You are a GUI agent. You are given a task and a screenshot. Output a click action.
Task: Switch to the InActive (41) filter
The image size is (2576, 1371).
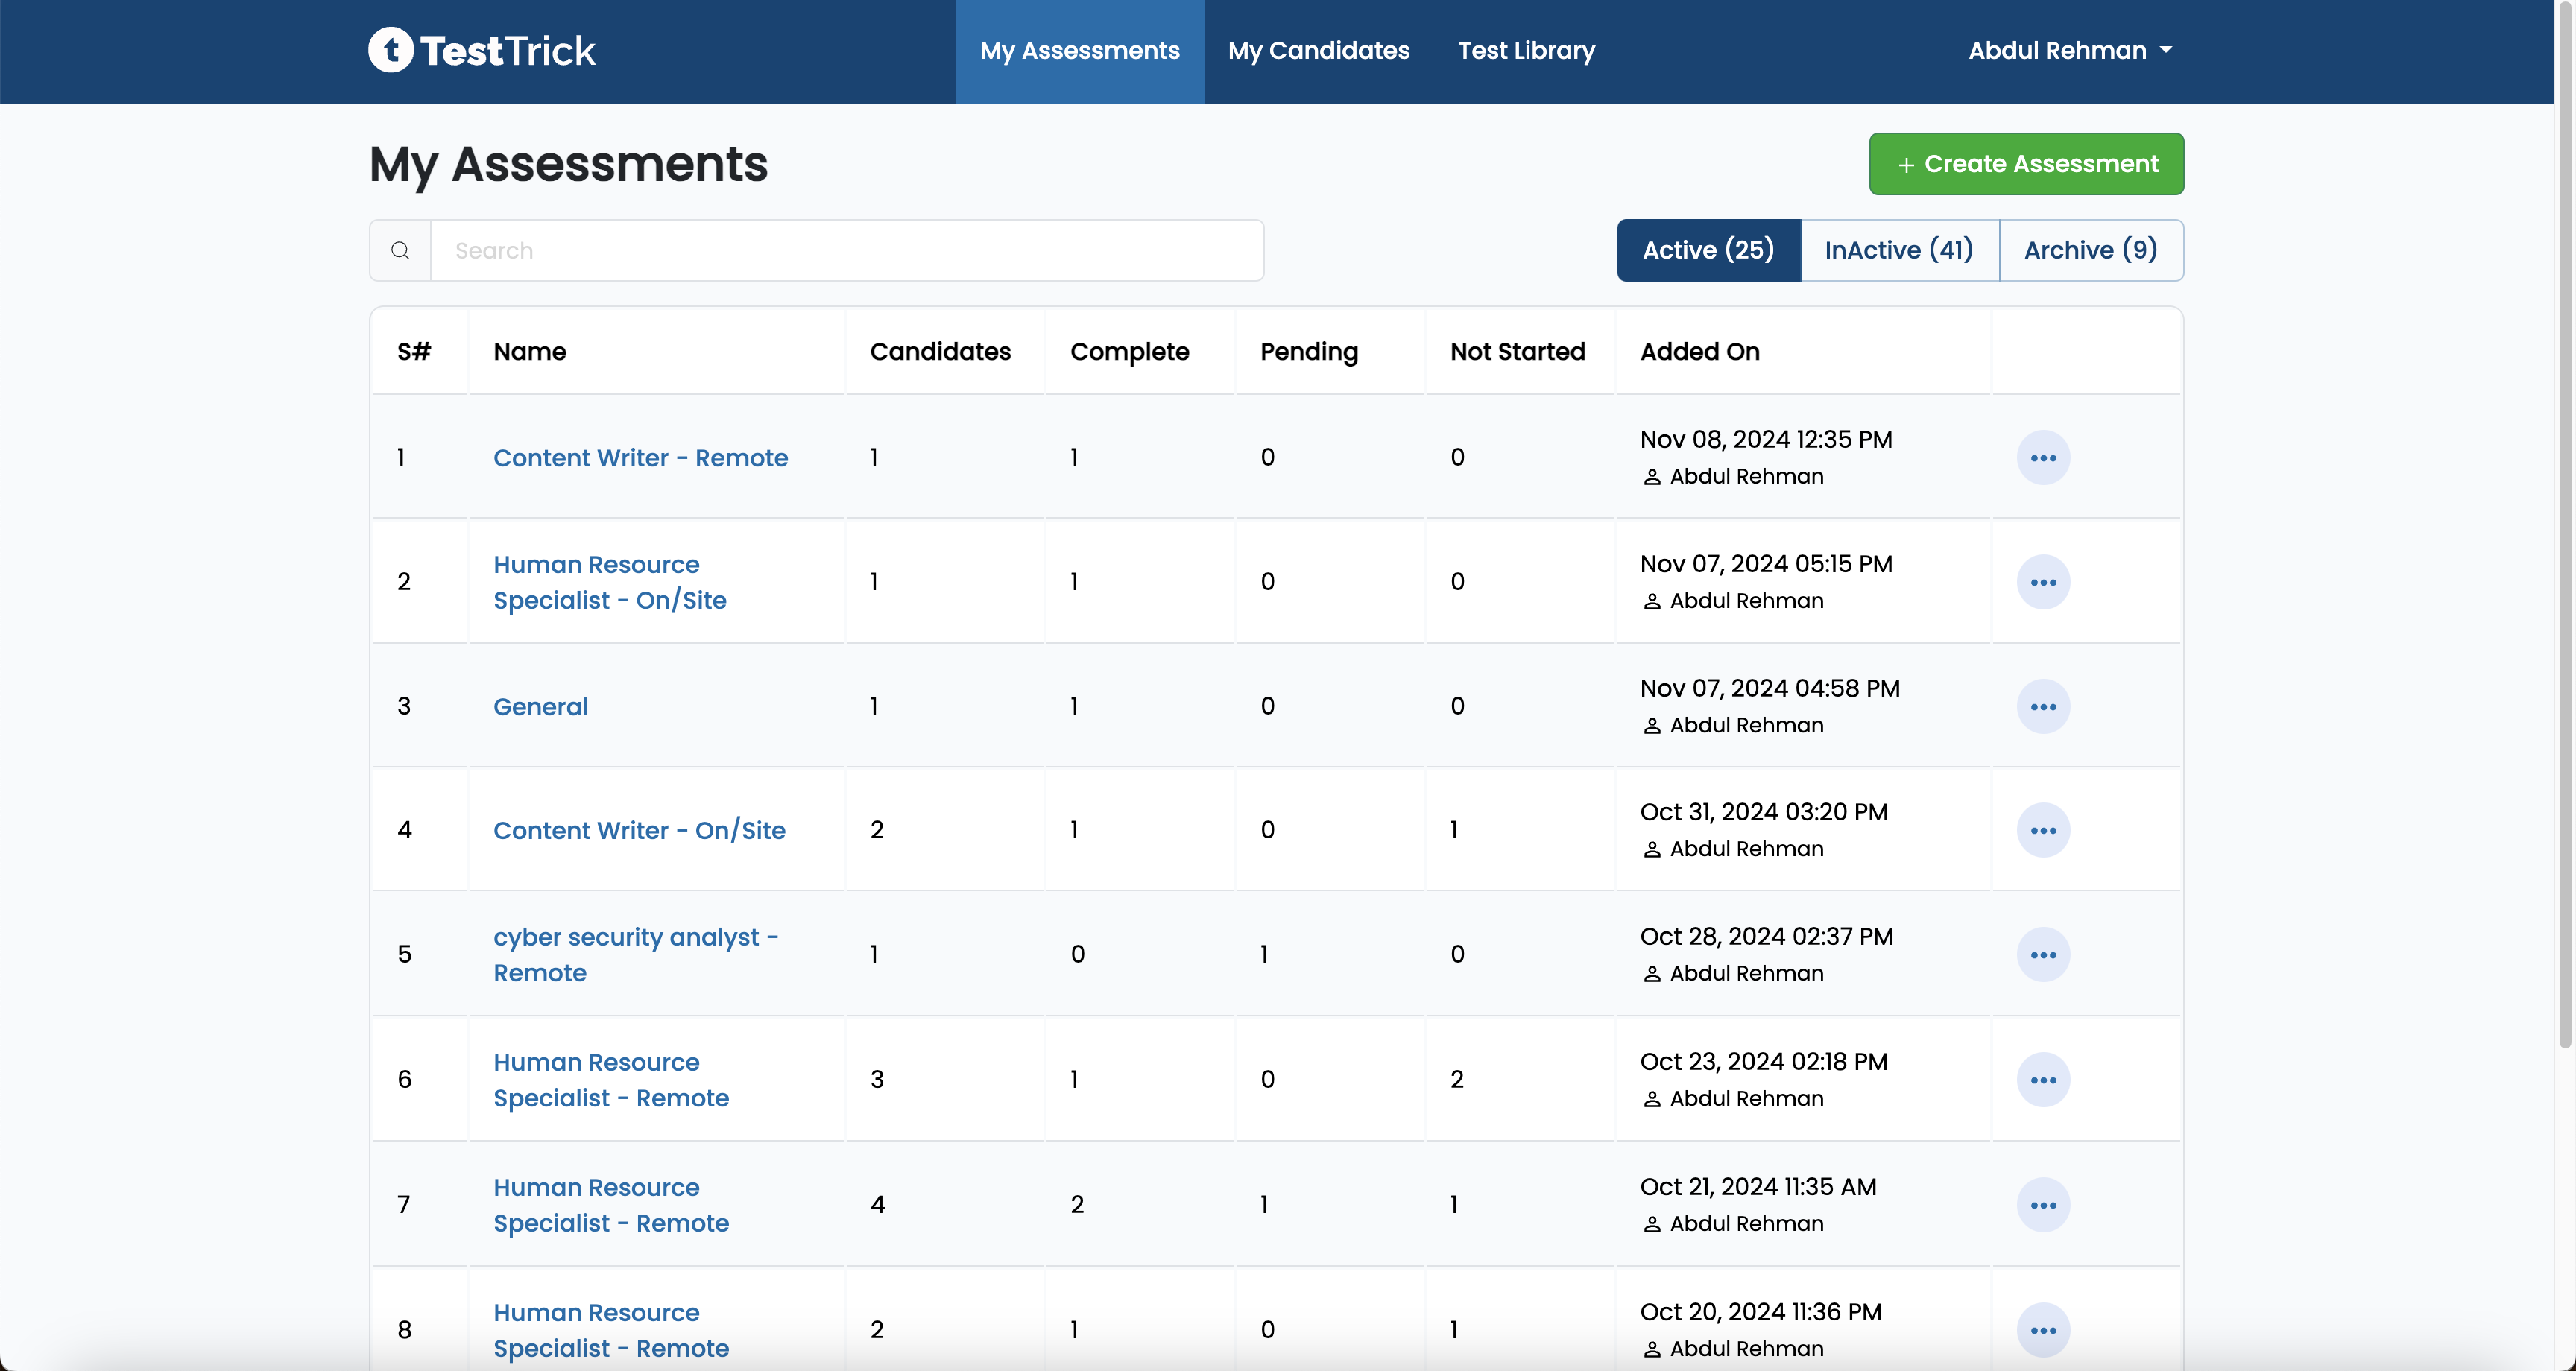click(1898, 250)
